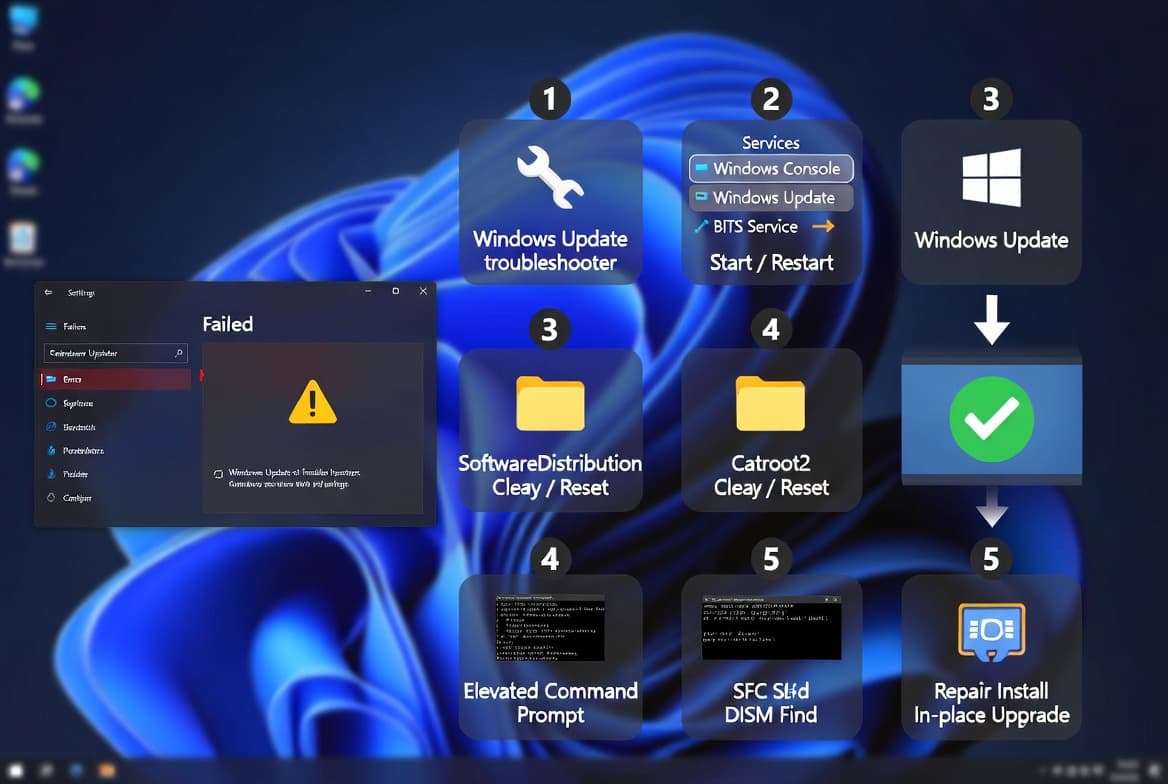
Task: Click the wrench icon for Windows Update troubleshooter
Action: point(550,177)
